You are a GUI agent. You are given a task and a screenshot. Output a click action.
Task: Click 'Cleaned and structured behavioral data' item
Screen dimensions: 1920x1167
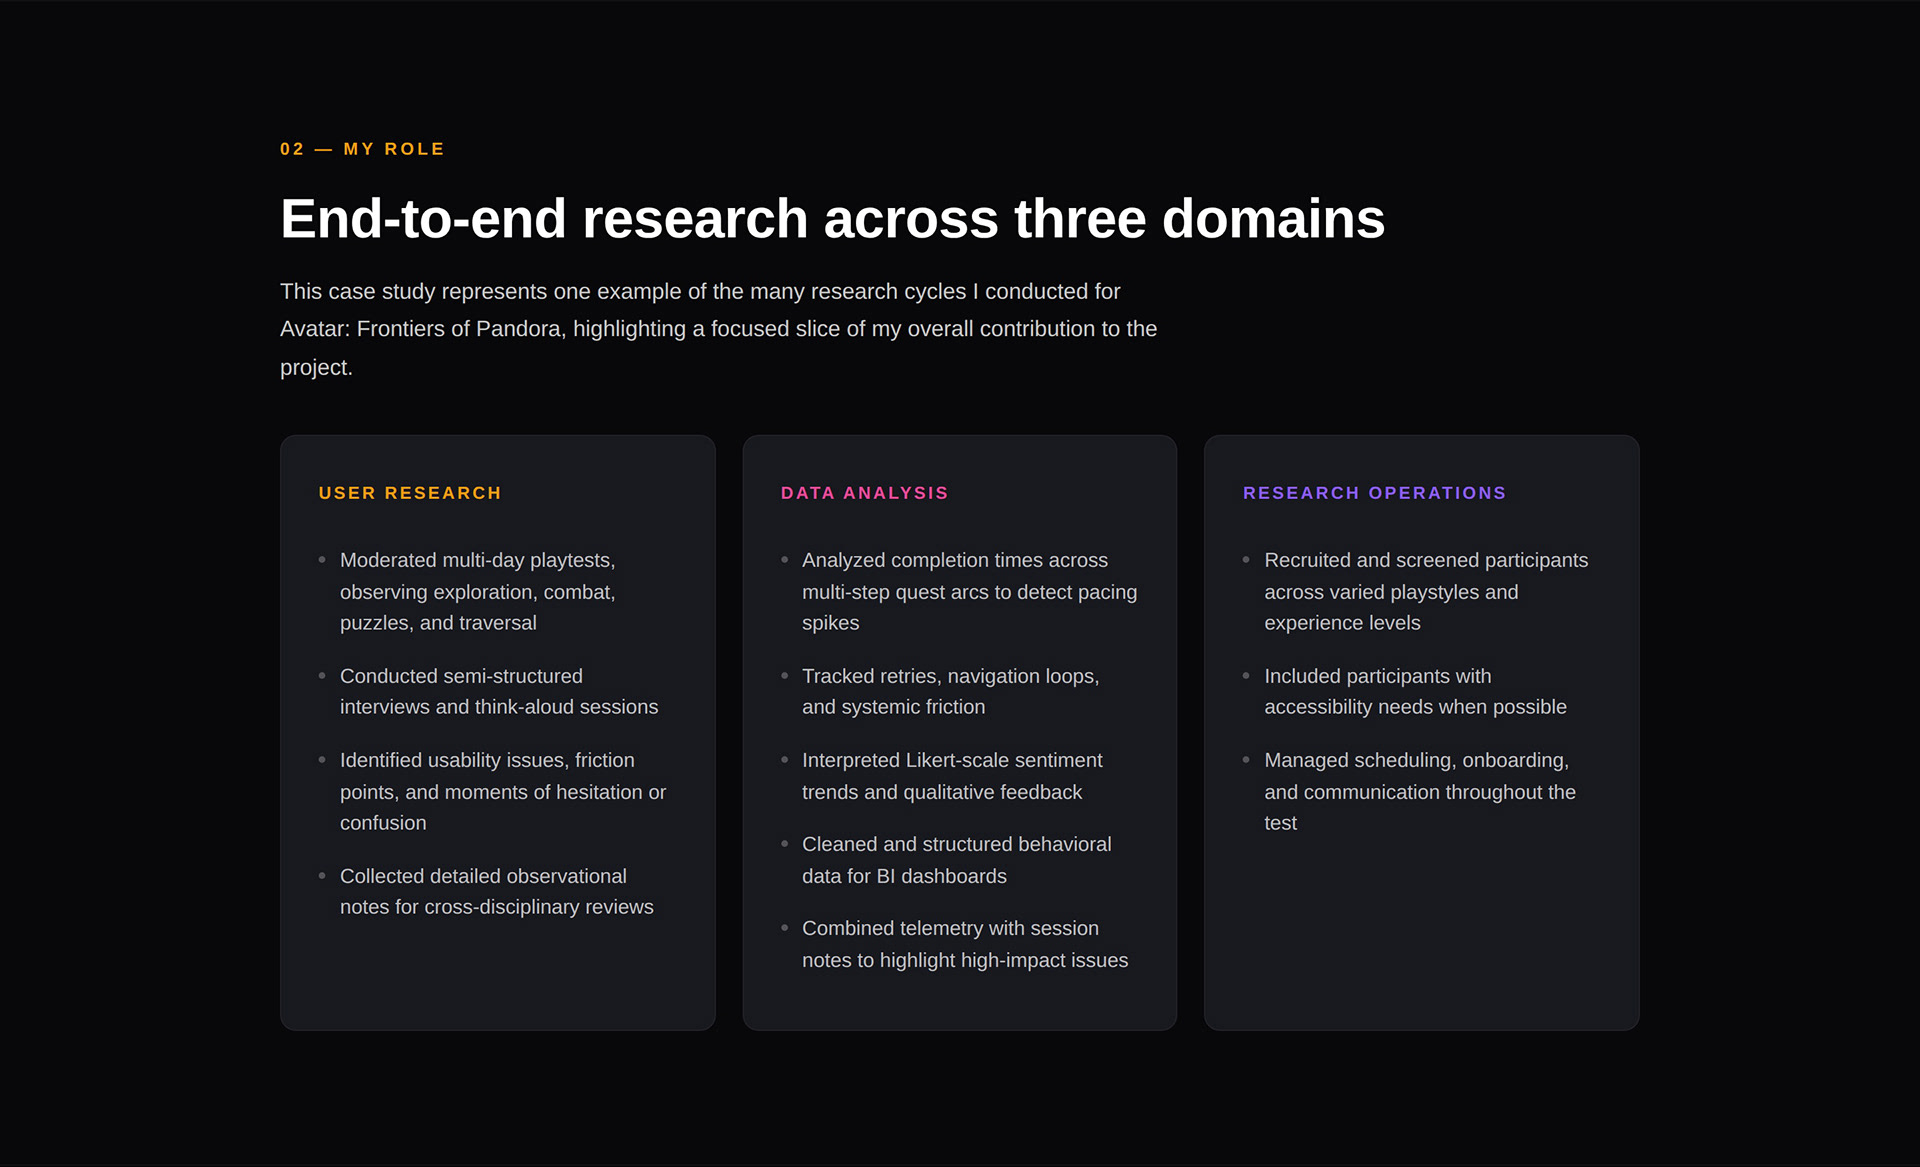(x=956, y=859)
